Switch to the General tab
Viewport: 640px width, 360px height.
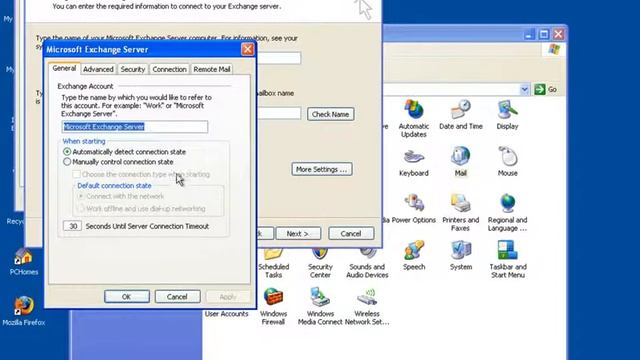(x=64, y=68)
